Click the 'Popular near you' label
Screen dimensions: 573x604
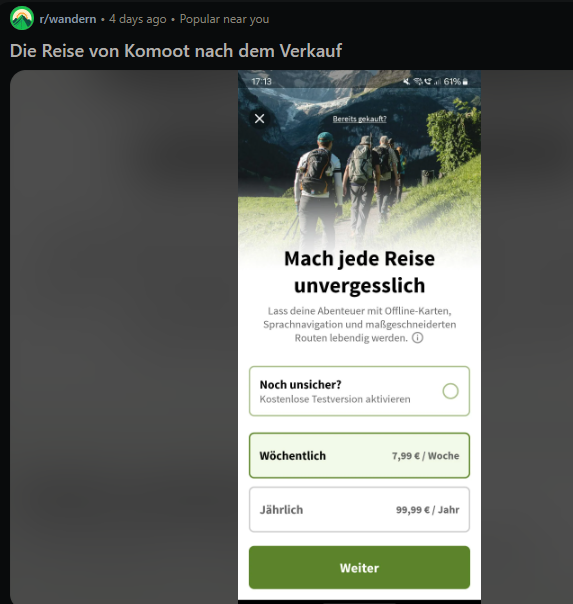[225, 19]
